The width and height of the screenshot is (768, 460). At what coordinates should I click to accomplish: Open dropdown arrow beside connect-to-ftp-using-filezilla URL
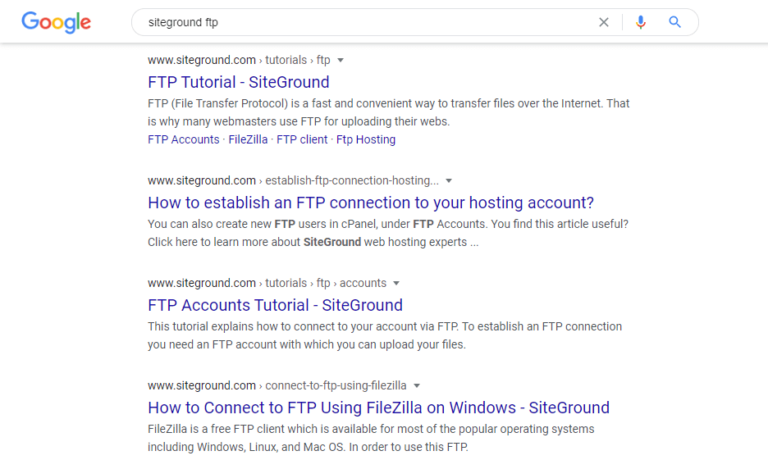(417, 386)
